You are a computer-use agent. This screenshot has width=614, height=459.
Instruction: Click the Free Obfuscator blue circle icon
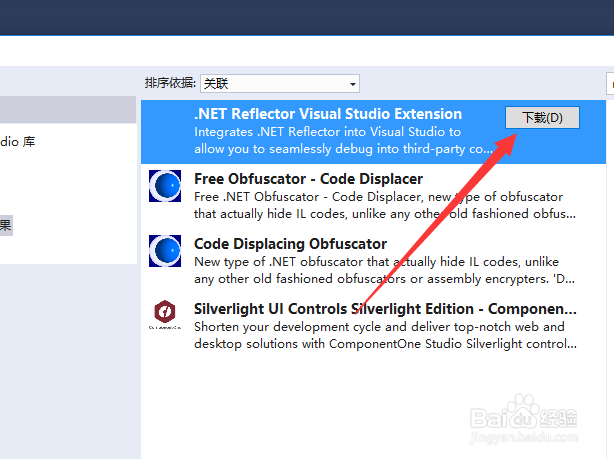click(x=164, y=187)
